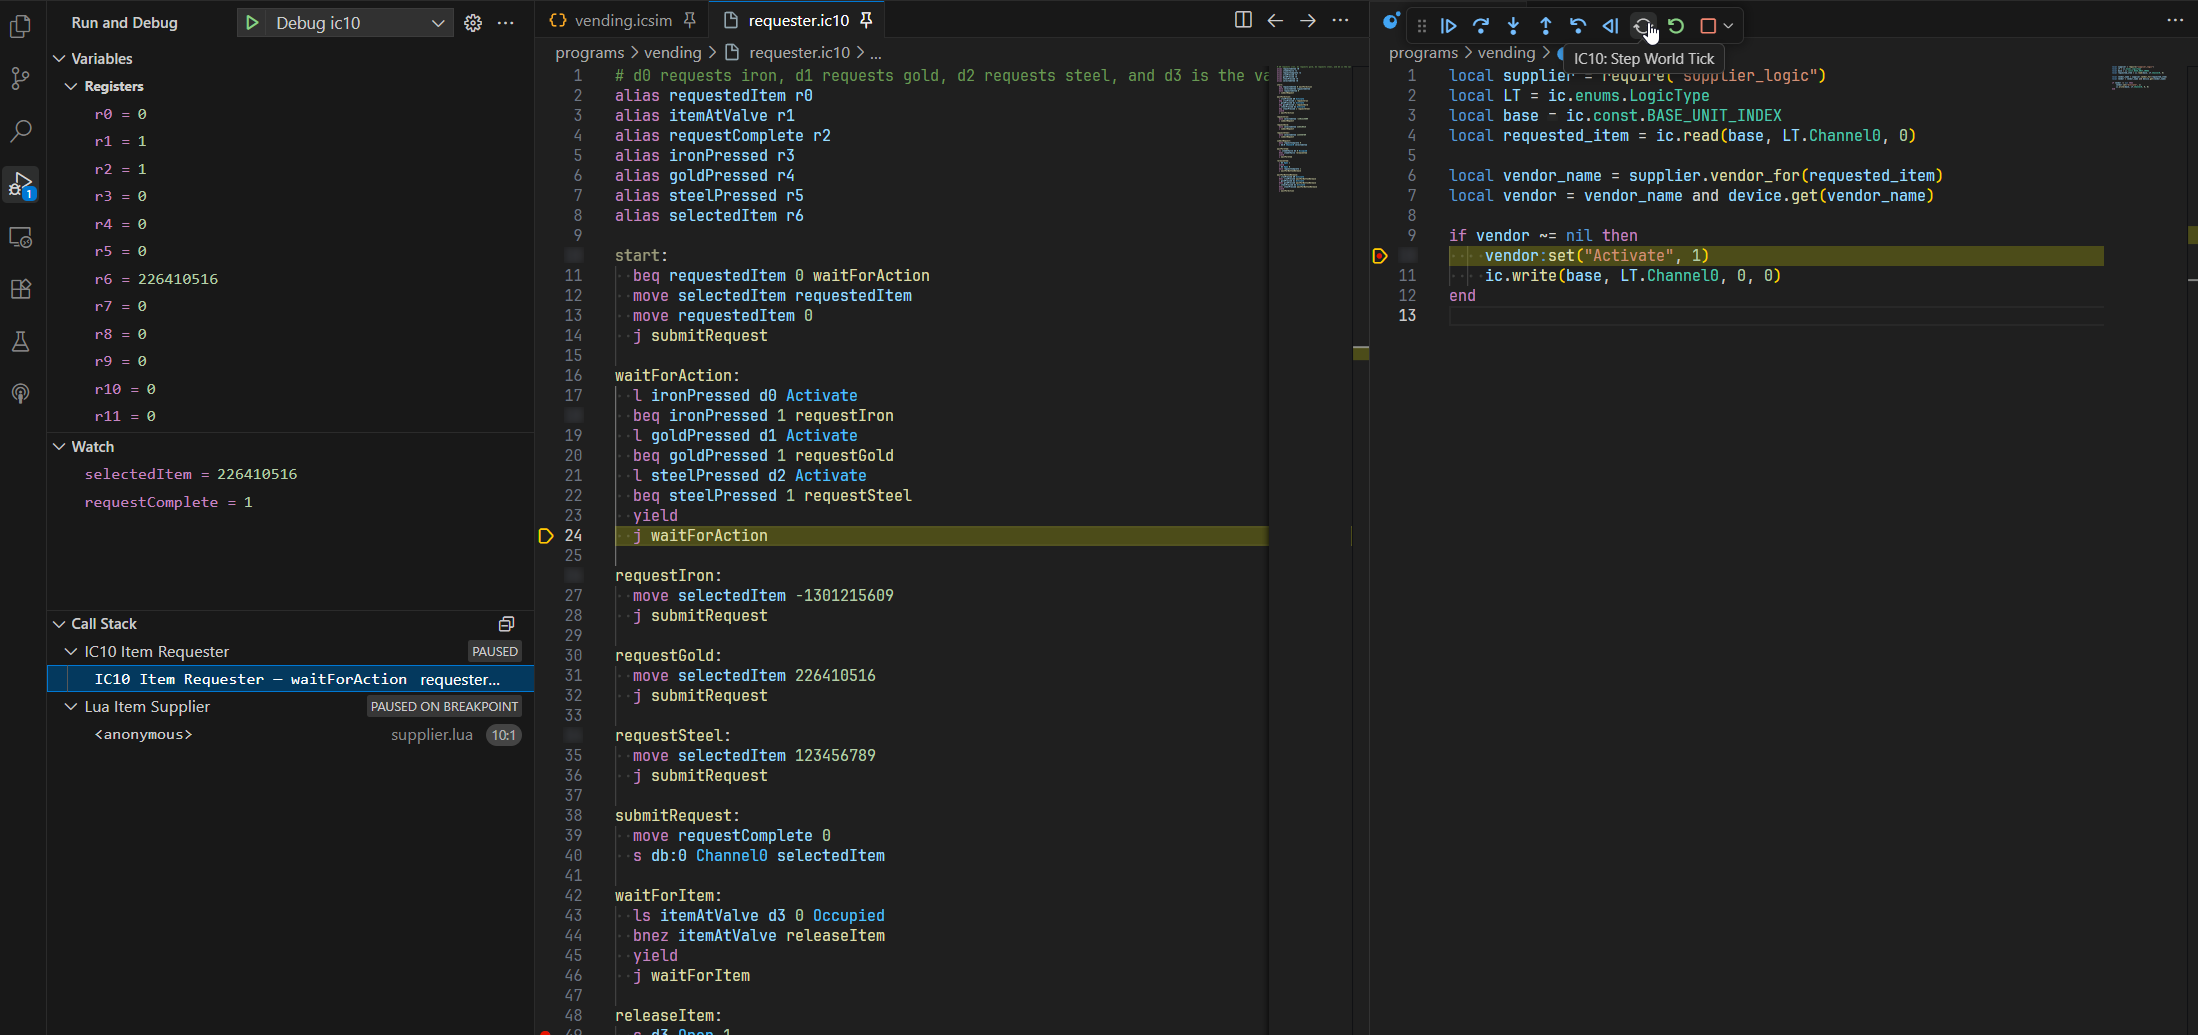
Task: Click the debug toolbar drag handle
Action: [1421, 26]
